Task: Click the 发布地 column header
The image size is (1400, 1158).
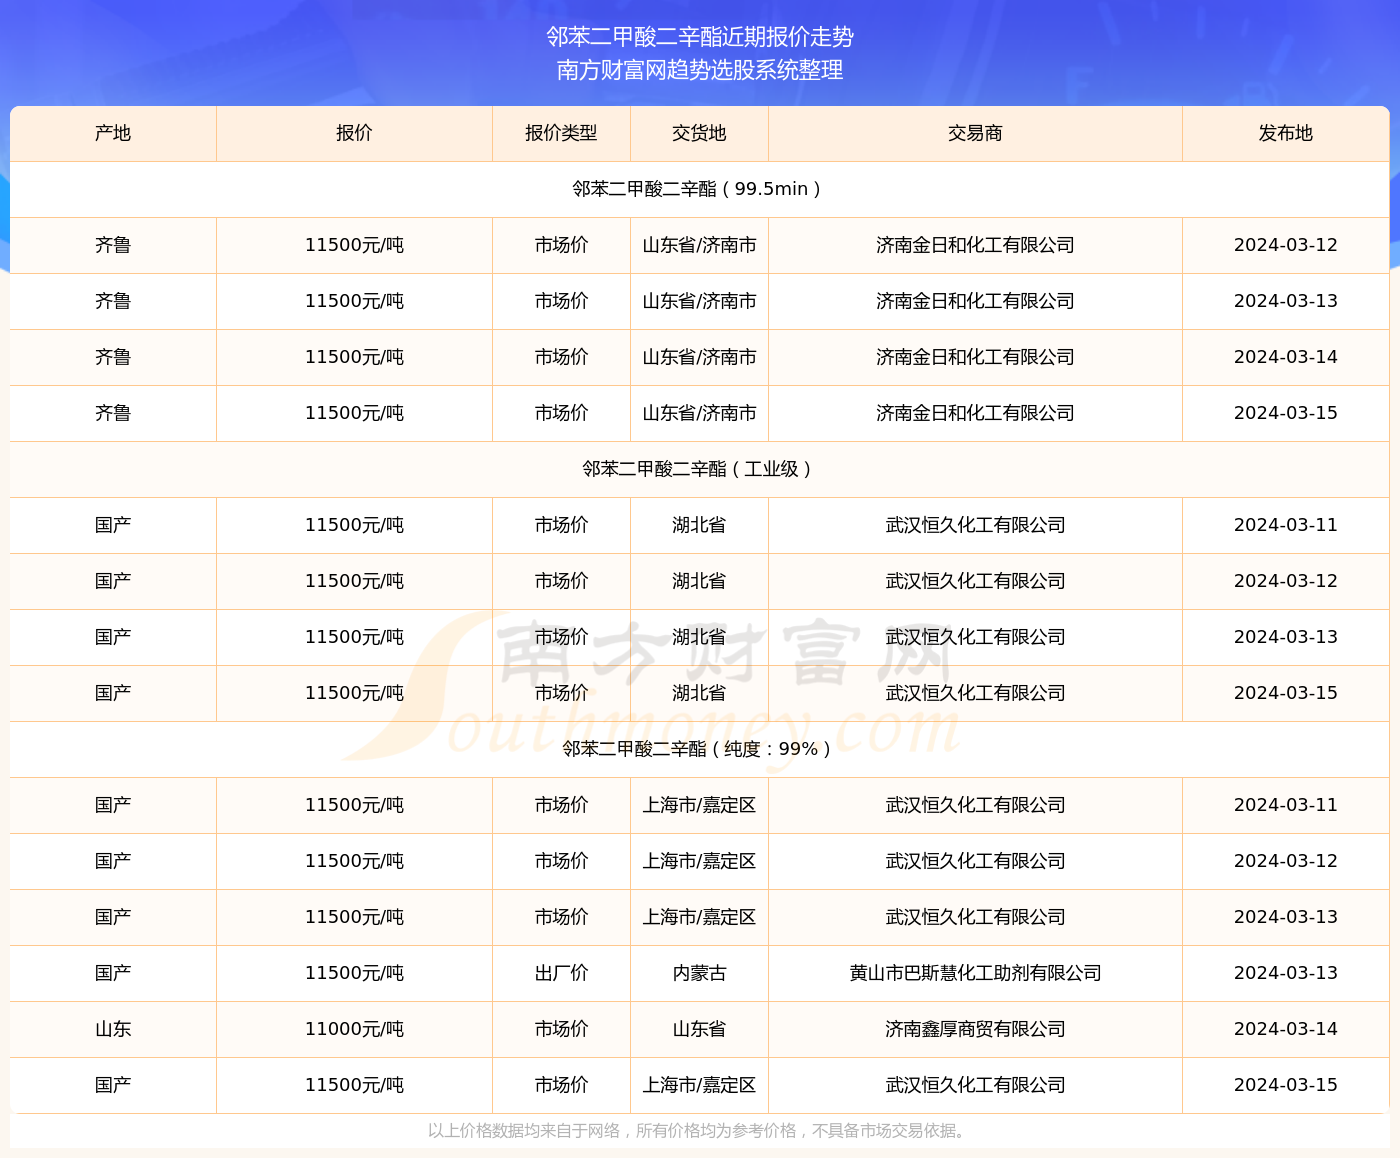Action: pos(1285,133)
